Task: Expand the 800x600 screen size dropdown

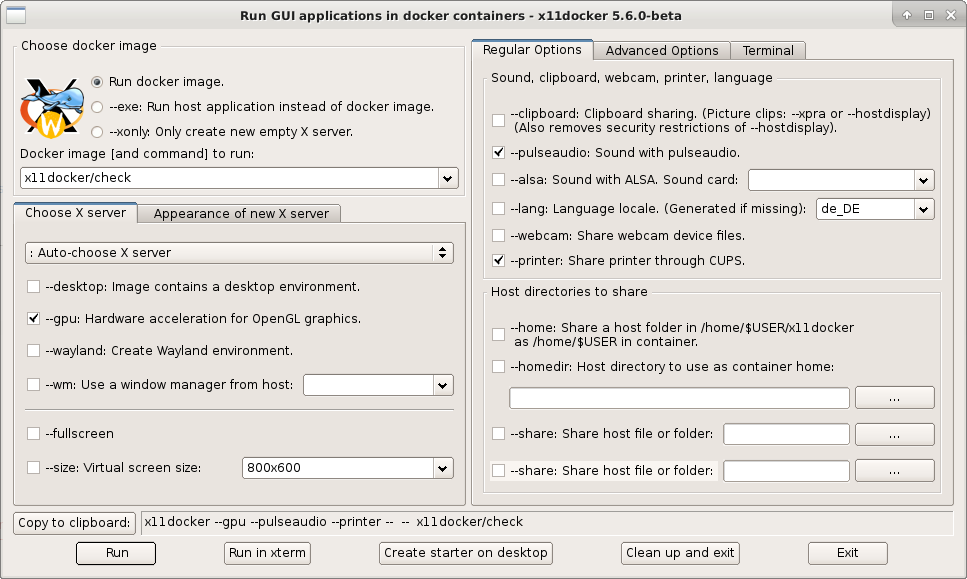Action: click(442, 468)
